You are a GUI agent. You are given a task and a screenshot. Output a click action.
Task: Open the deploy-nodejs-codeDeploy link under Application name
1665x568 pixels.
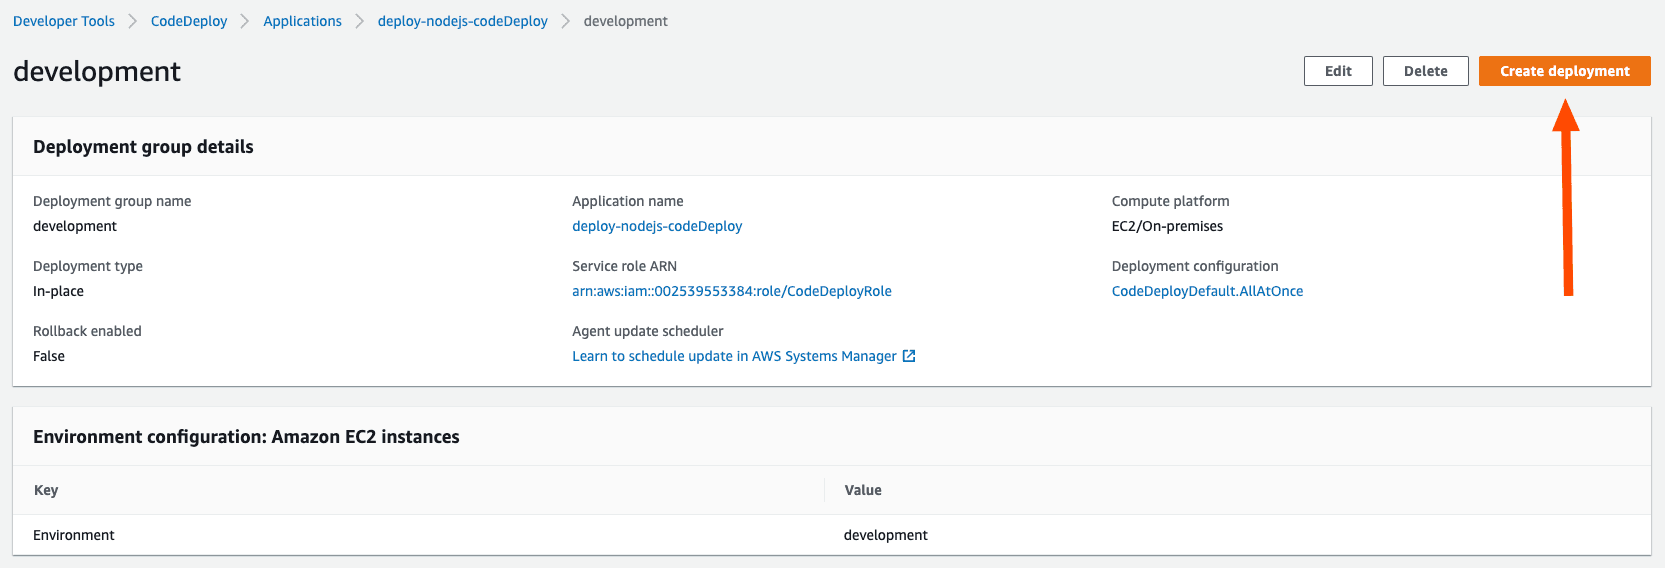[657, 226]
